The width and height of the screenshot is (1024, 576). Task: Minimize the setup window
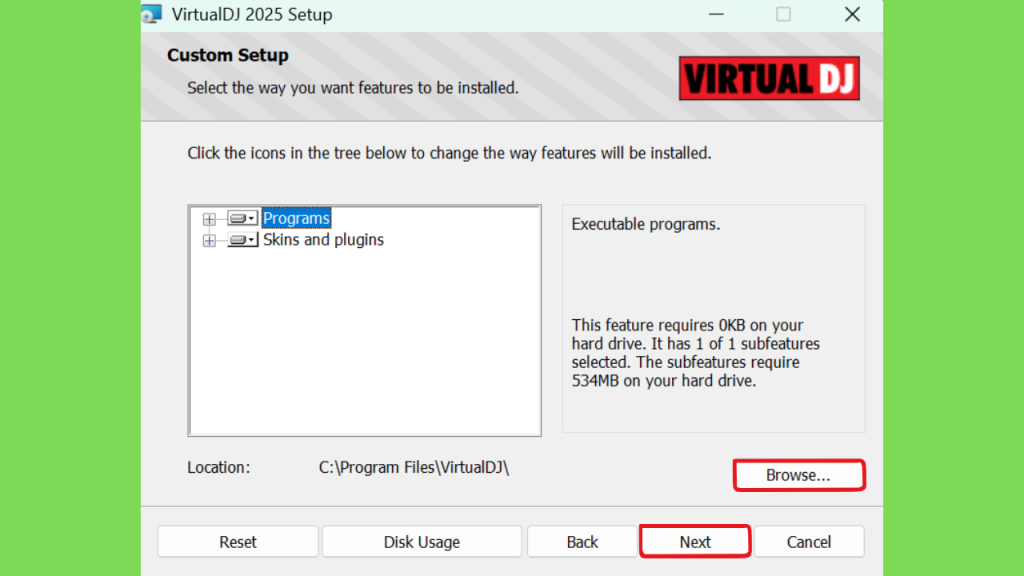[716, 14]
